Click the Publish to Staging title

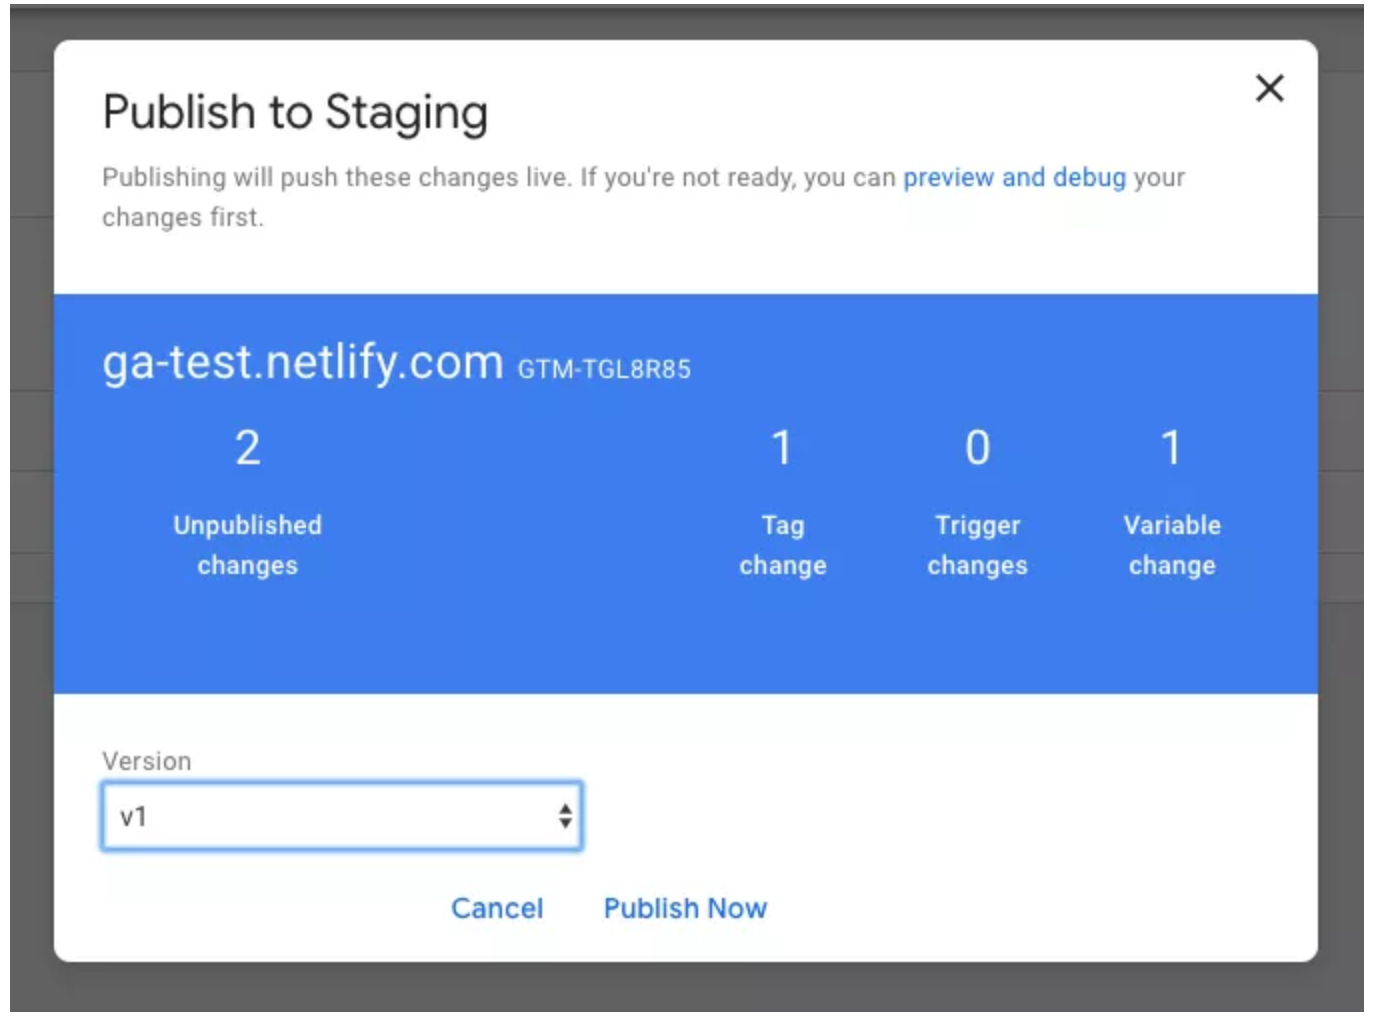coord(295,112)
